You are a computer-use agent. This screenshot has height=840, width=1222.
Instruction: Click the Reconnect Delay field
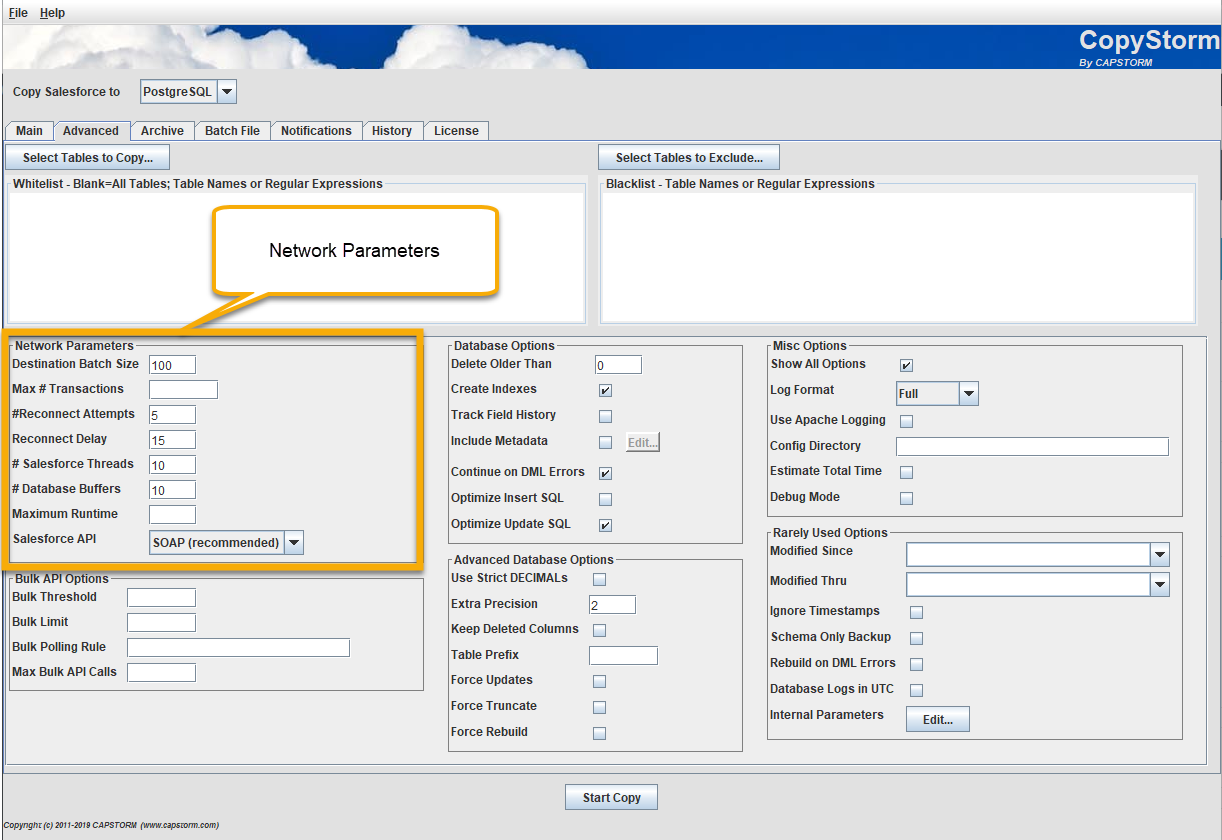click(172, 440)
